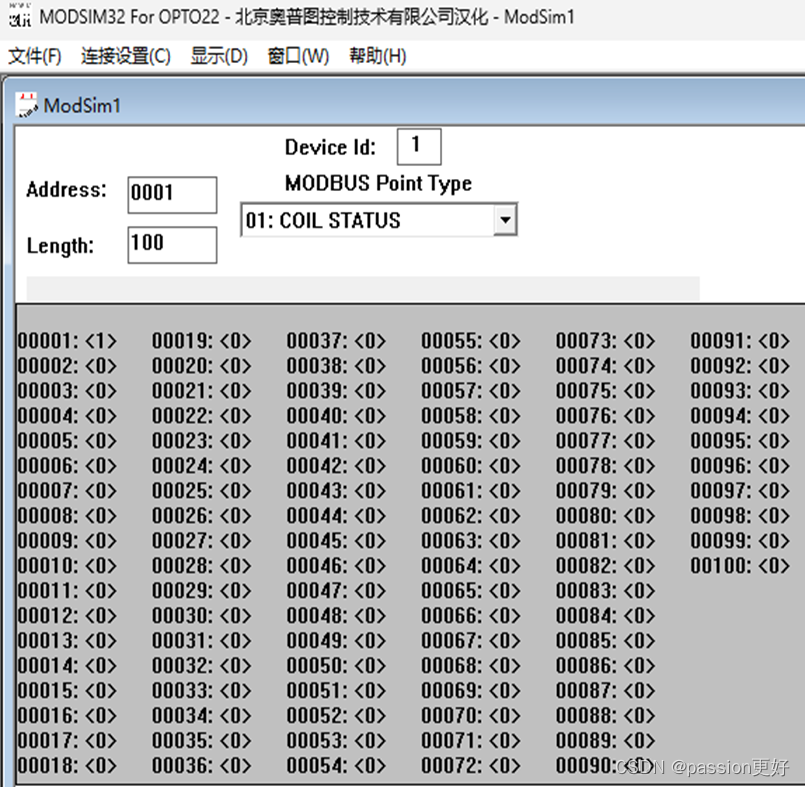
Task: Open the 连接设置(C) menu
Action: tap(126, 55)
